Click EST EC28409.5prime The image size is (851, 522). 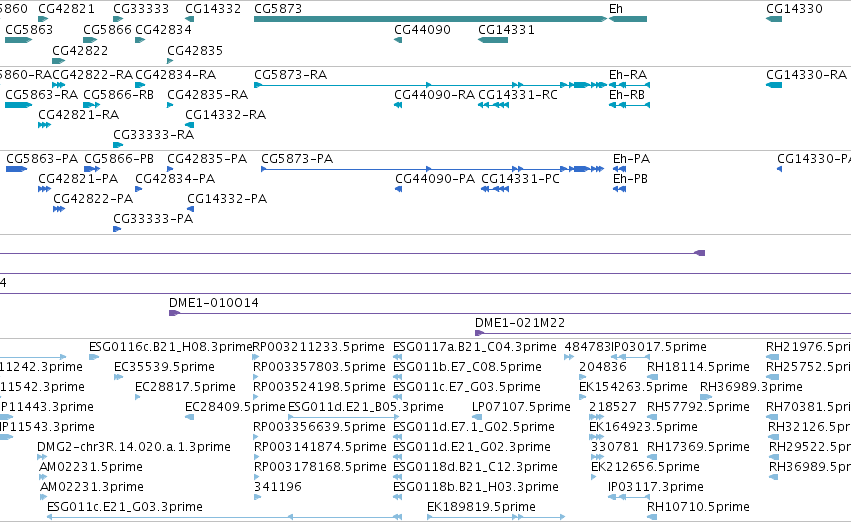189,417
